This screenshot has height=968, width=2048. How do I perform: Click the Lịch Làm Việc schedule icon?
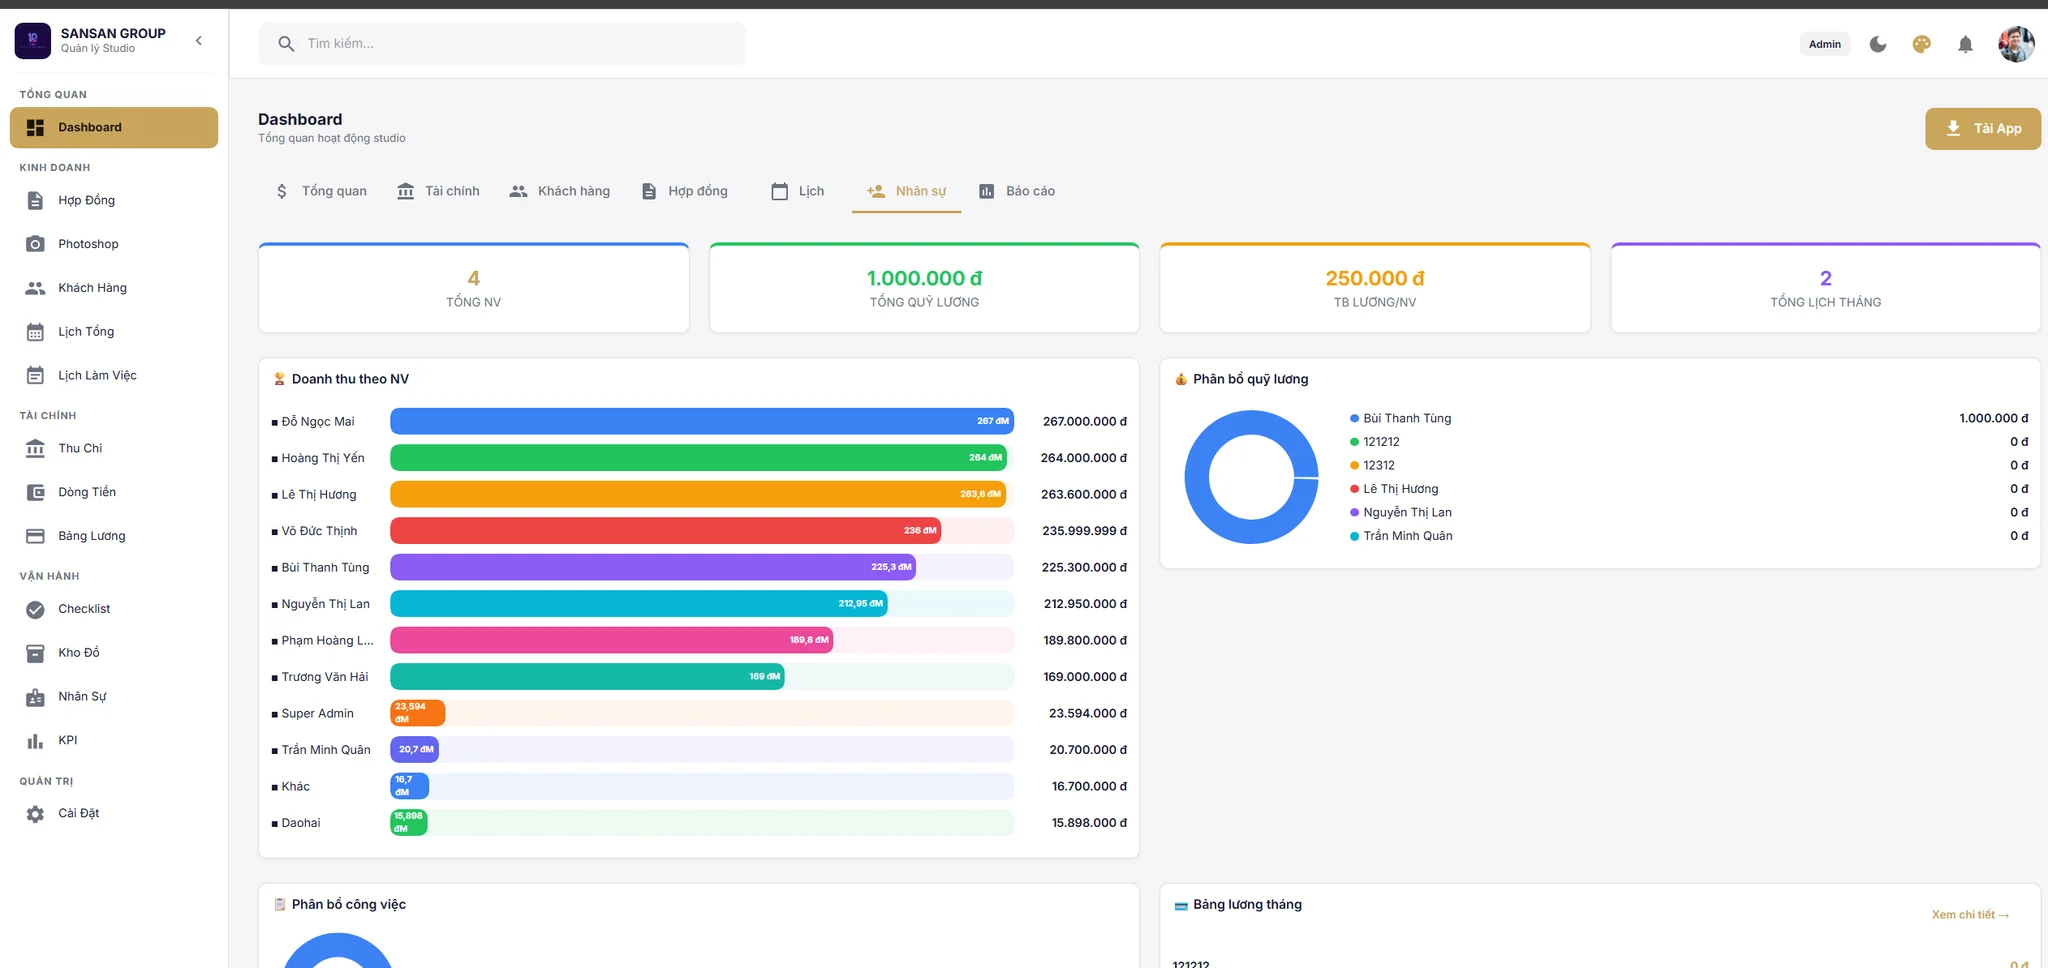click(35, 376)
